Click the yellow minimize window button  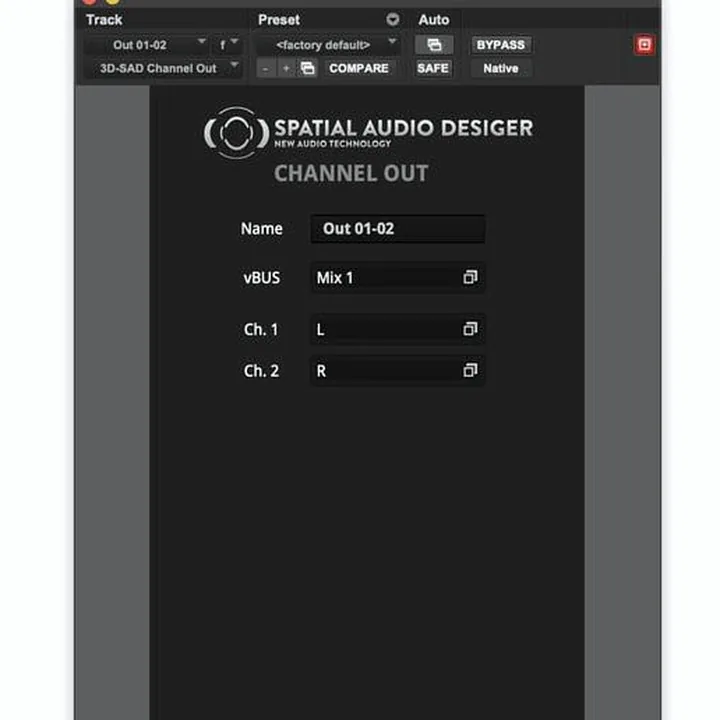point(113,2)
